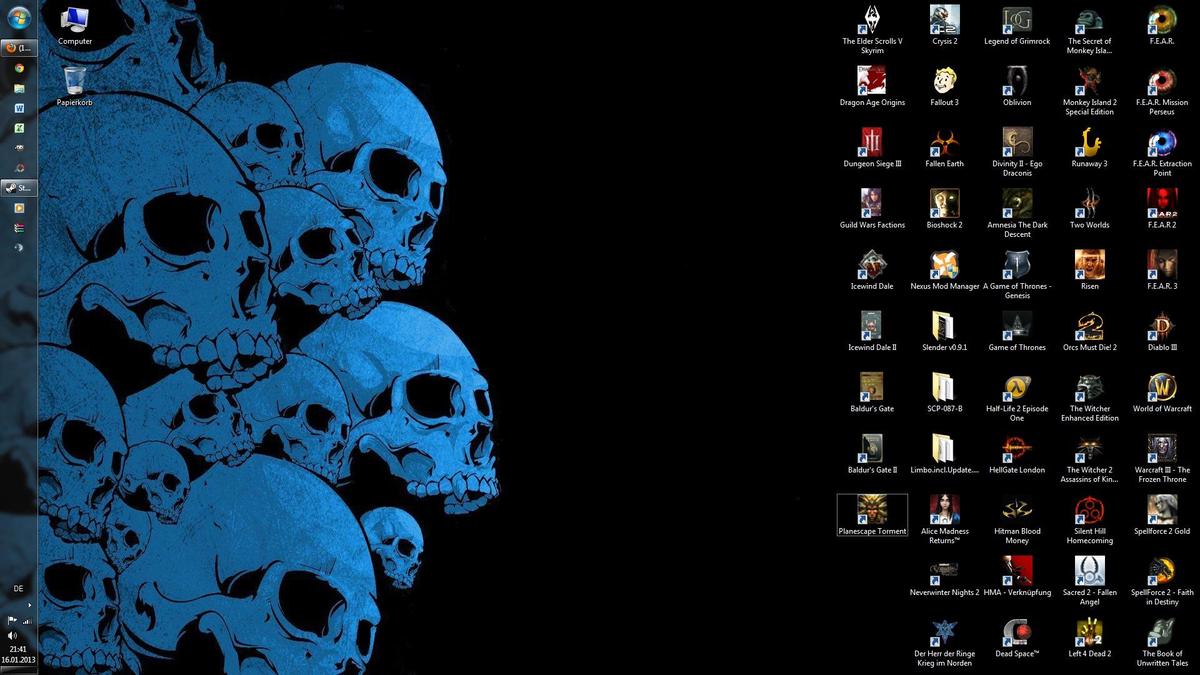1200x675 pixels.
Task: Expand the hidden tray icons arrow
Action: click(29, 605)
